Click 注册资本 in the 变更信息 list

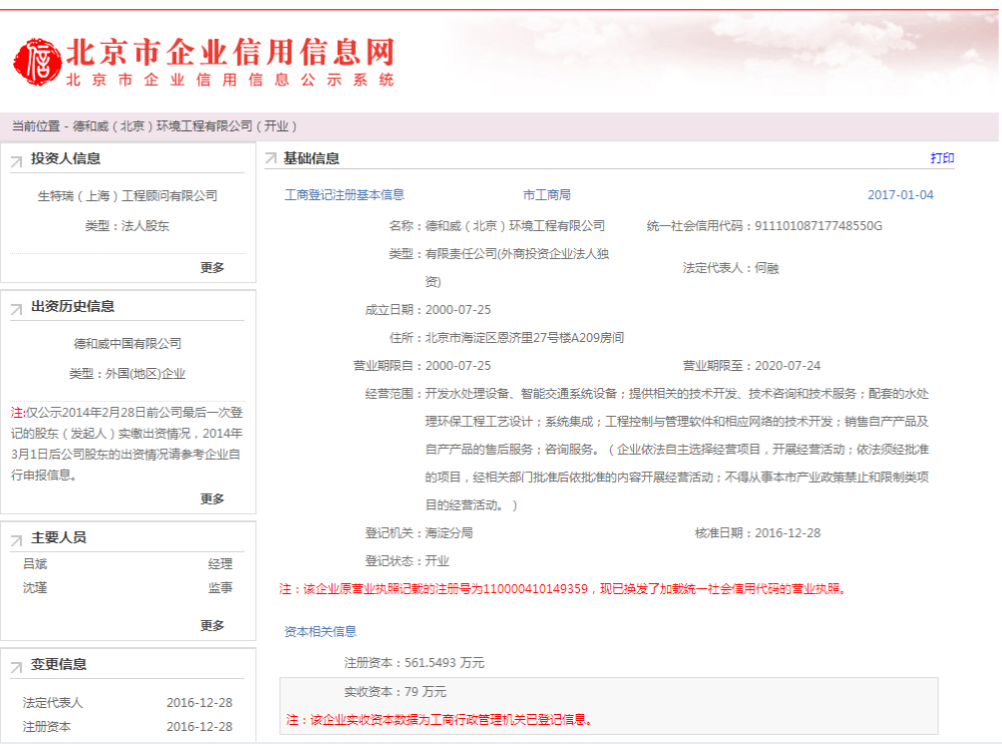47,727
